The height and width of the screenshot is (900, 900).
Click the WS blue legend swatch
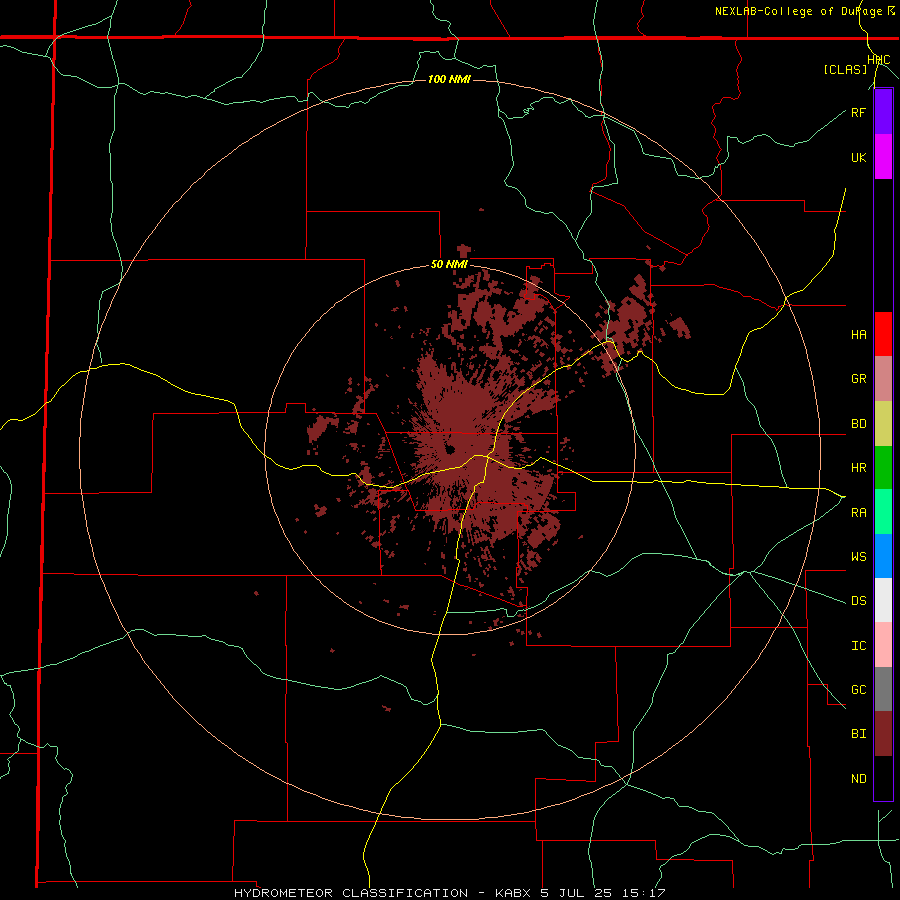coord(883,556)
